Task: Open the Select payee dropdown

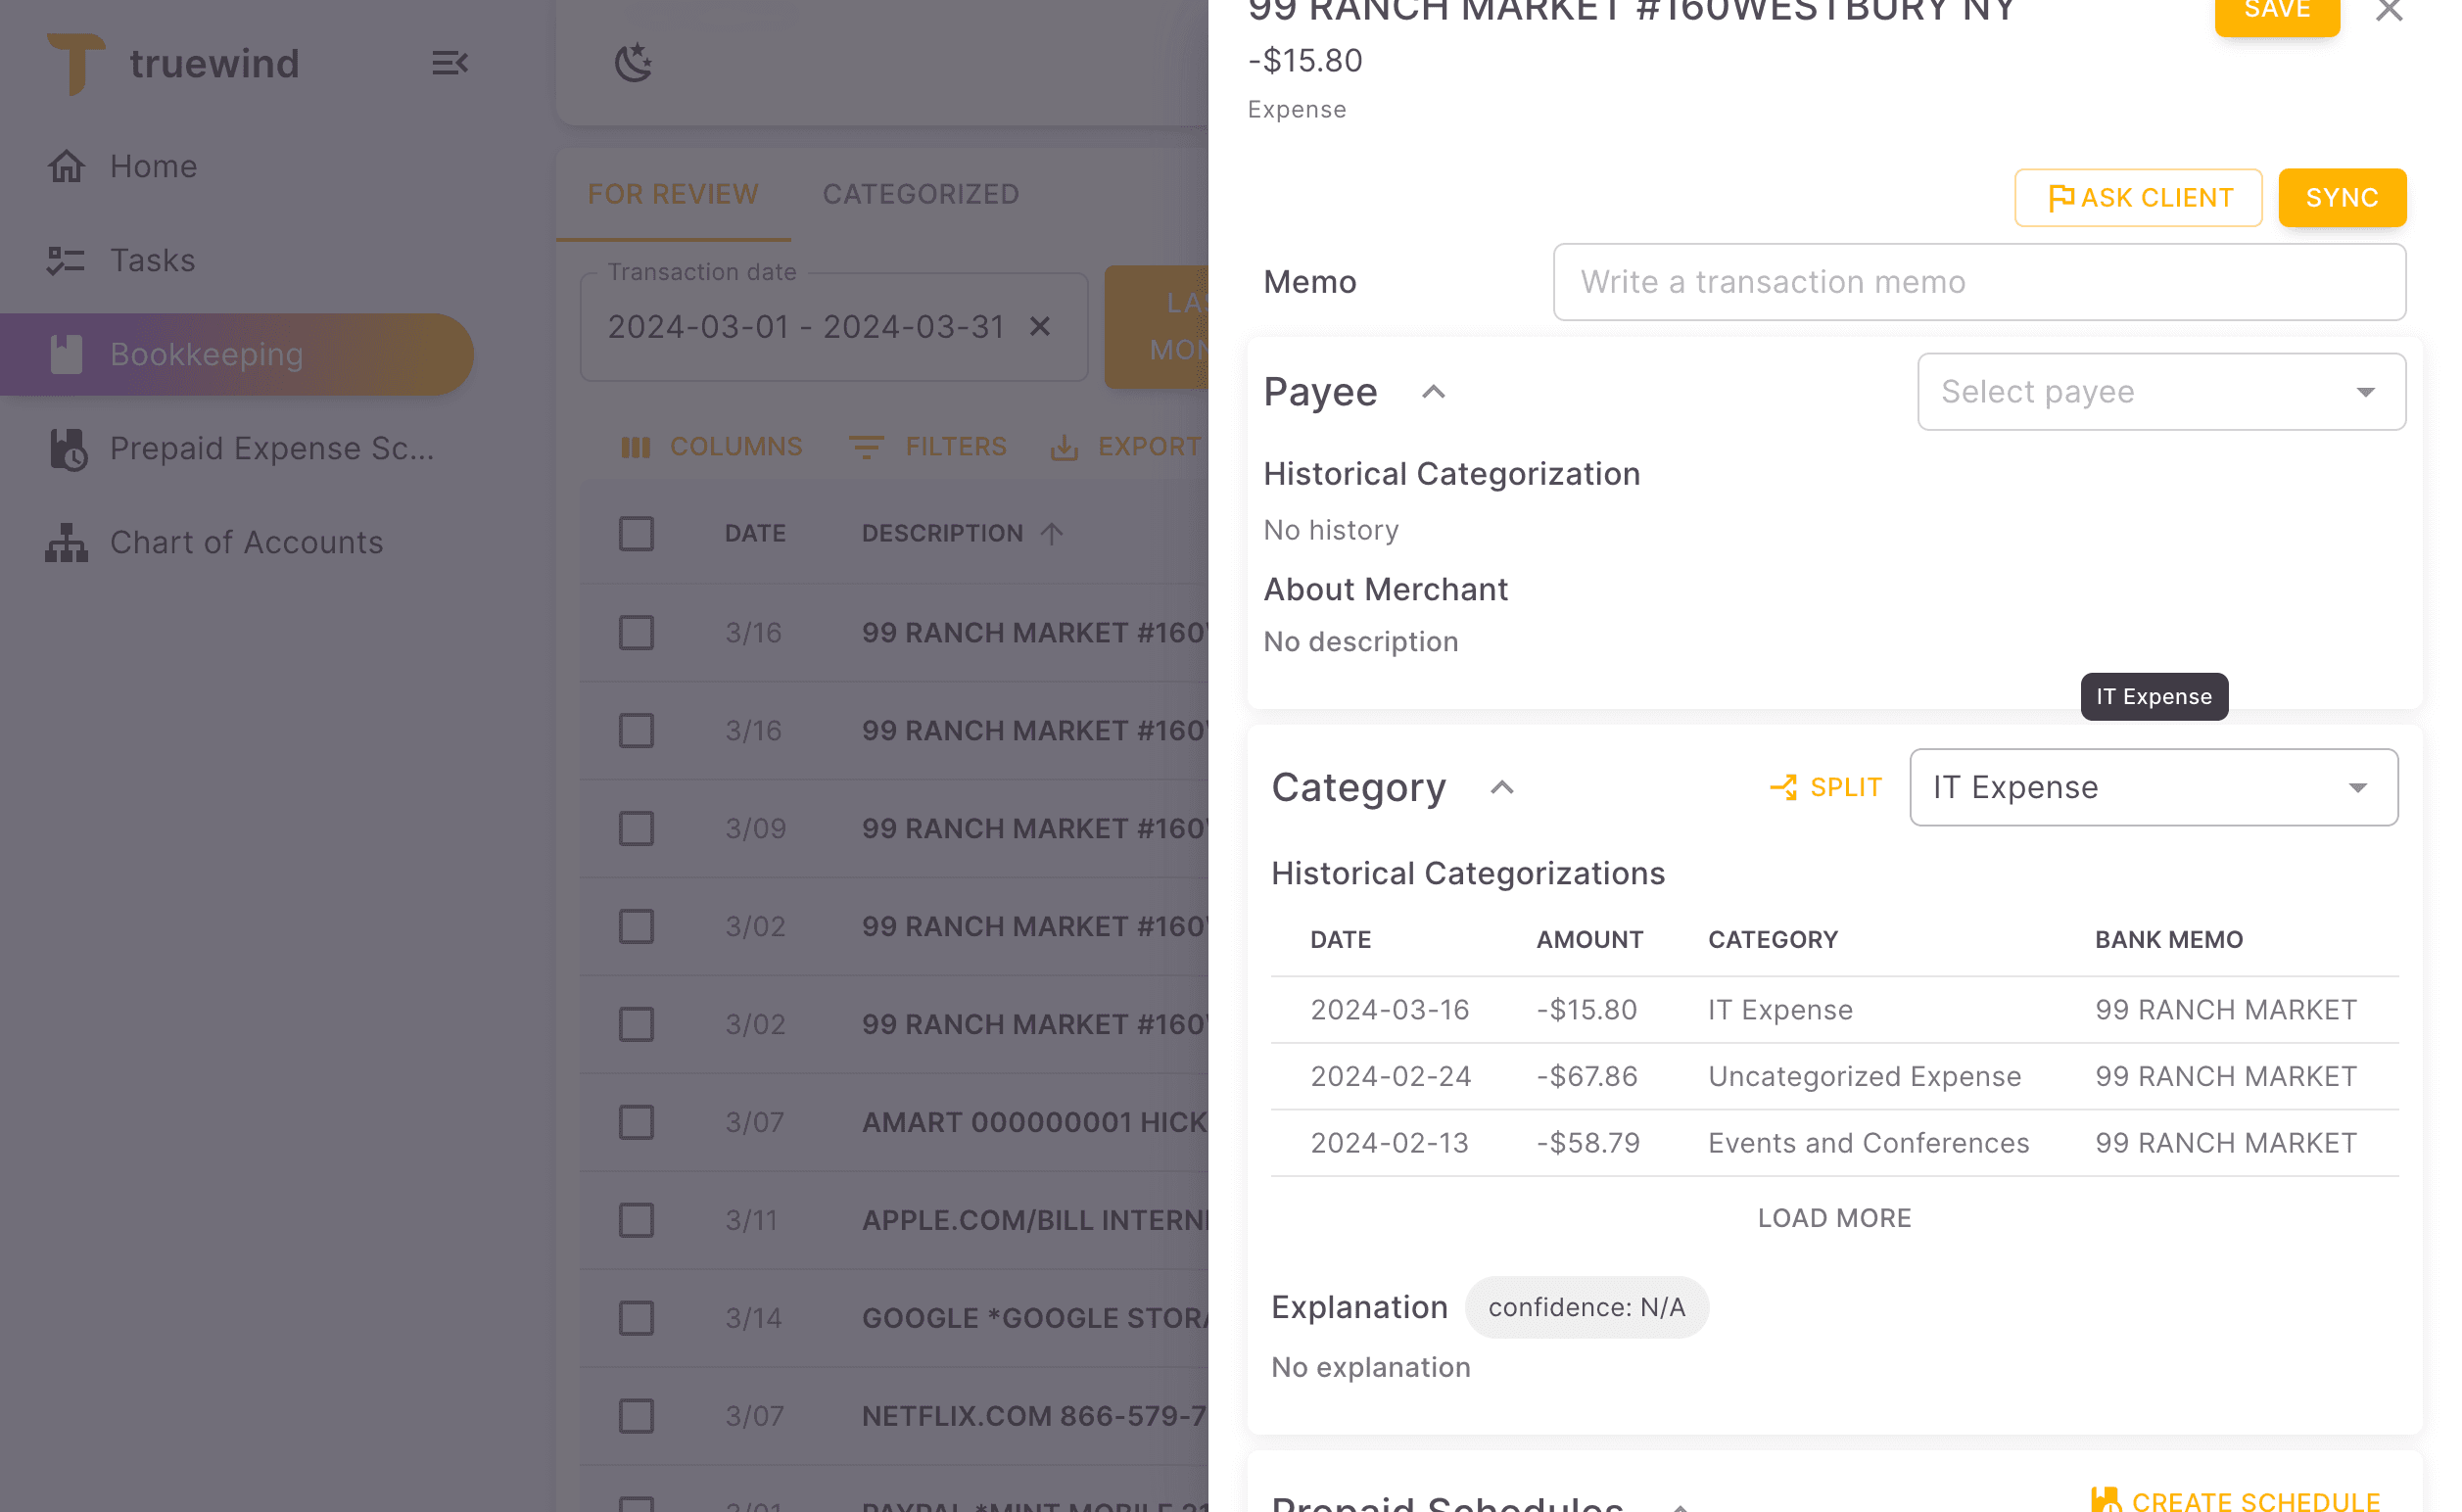Action: click(2161, 392)
